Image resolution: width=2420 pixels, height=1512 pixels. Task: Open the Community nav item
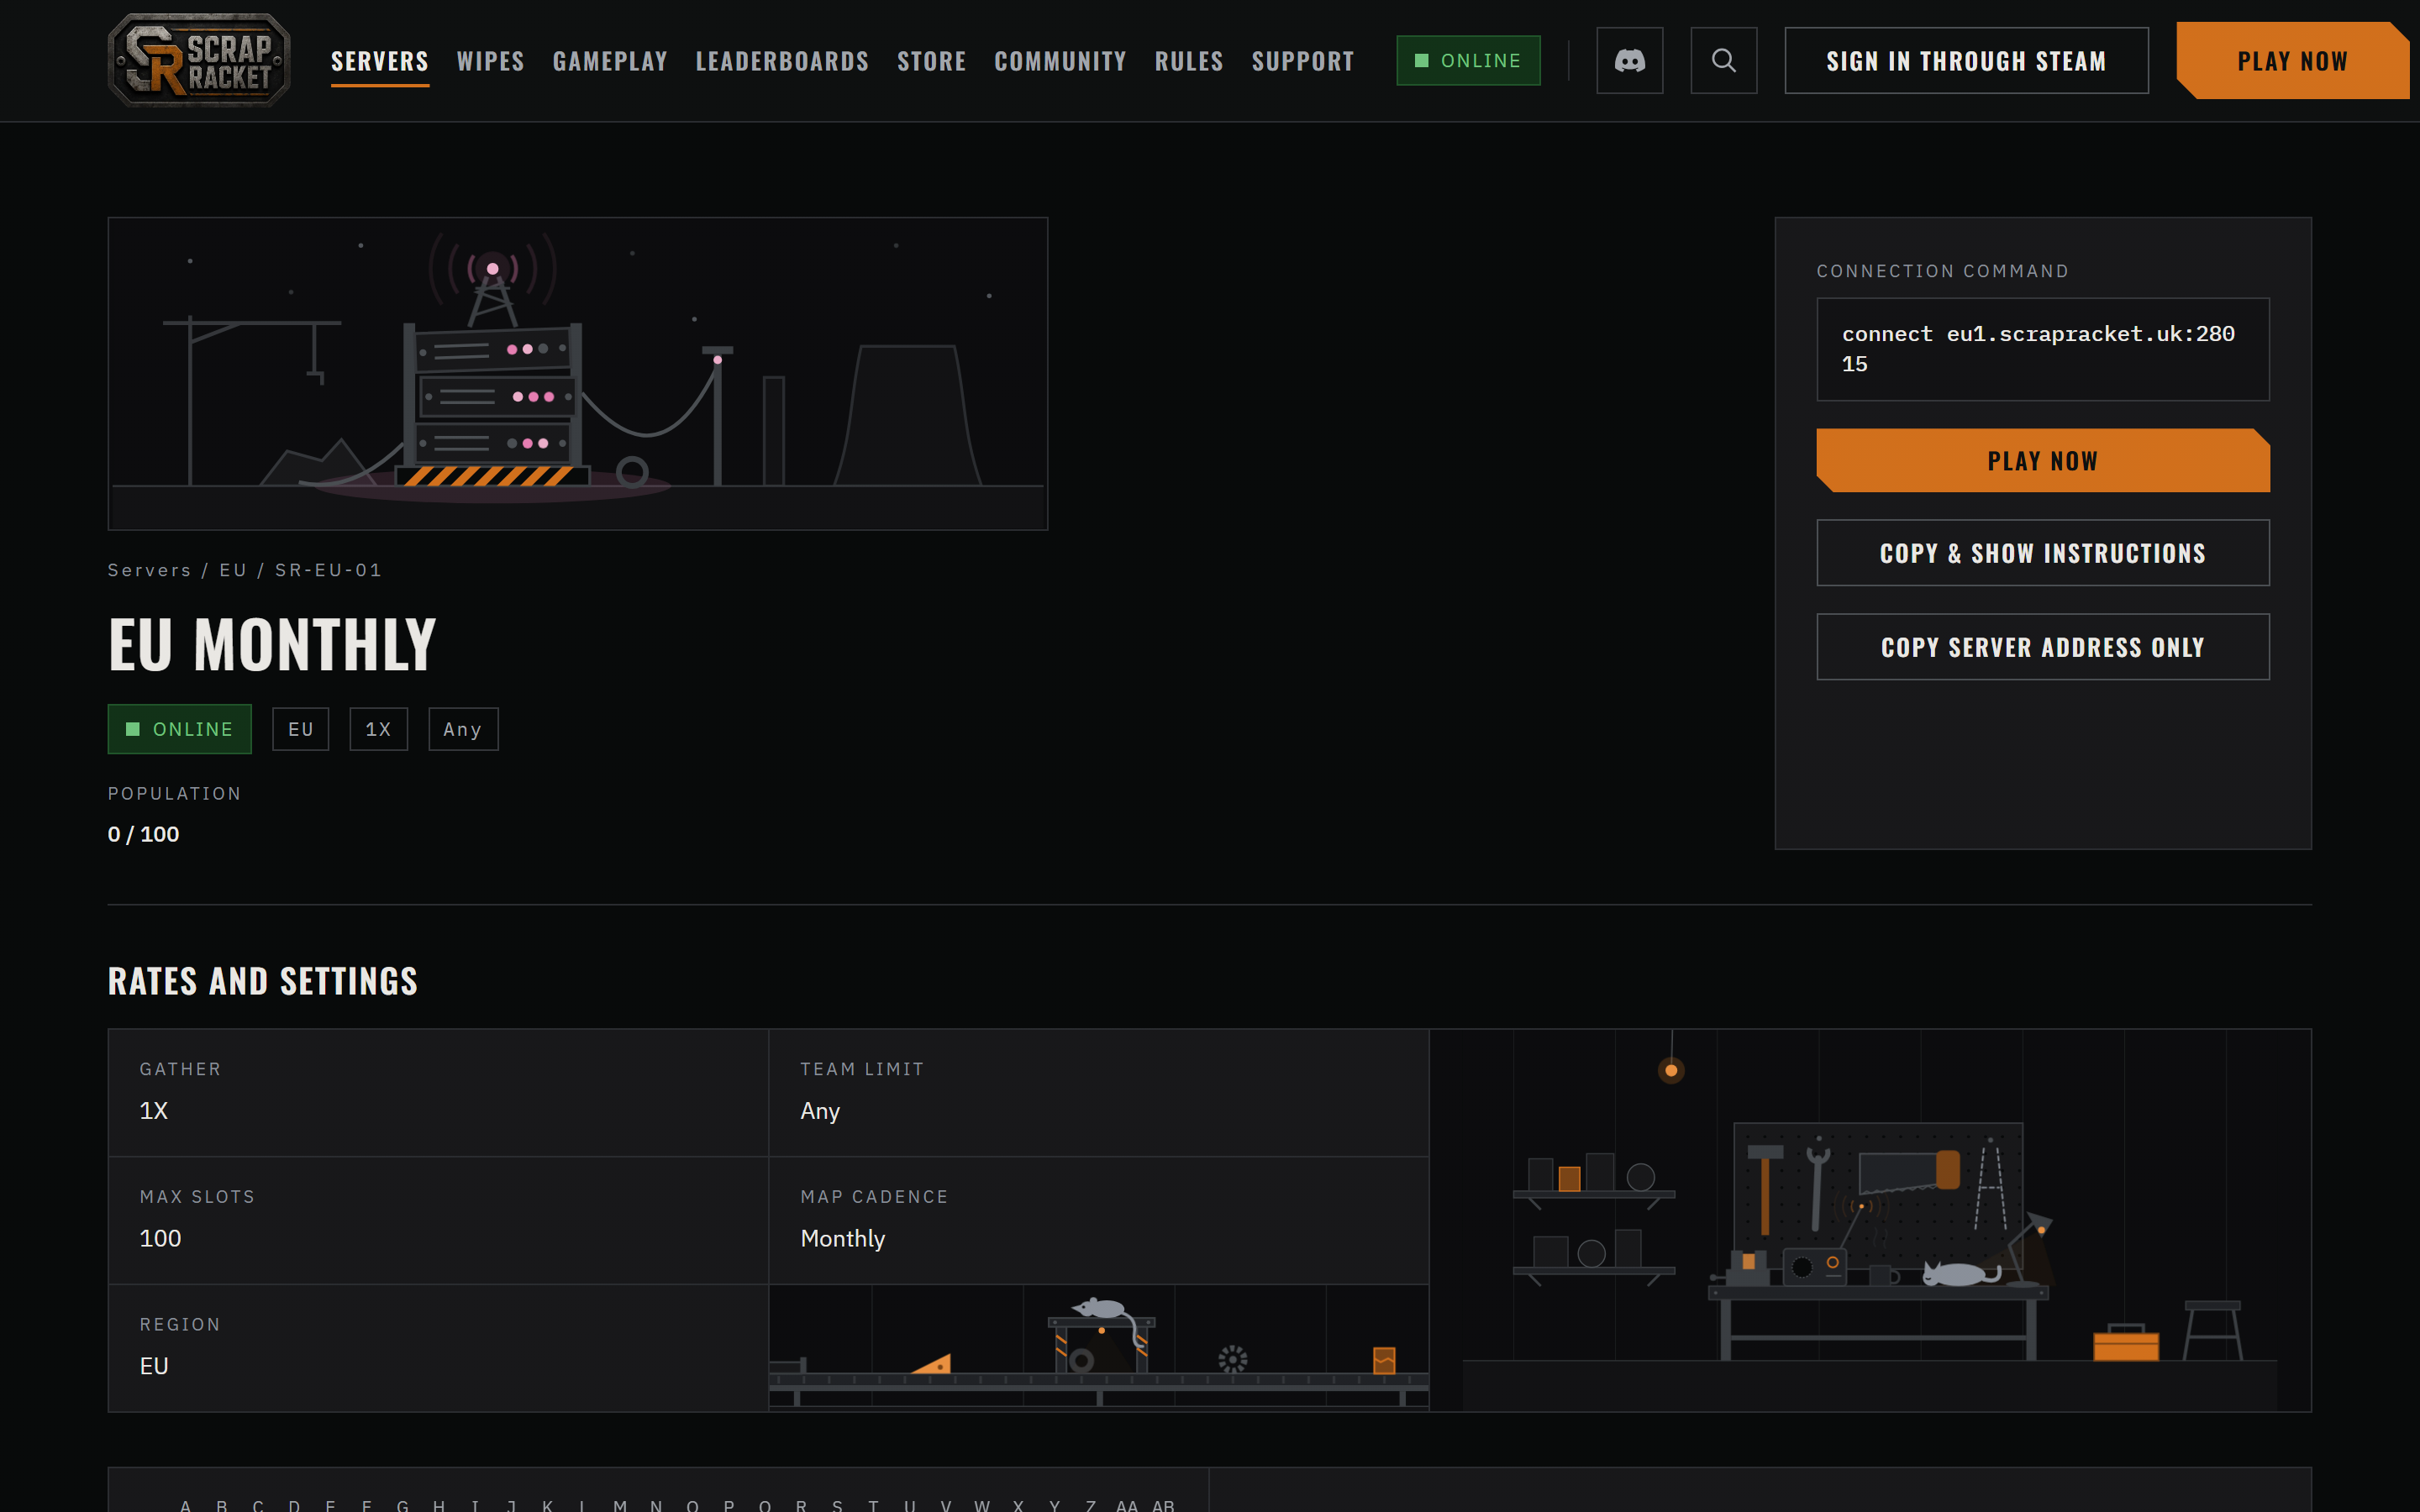1060,61
